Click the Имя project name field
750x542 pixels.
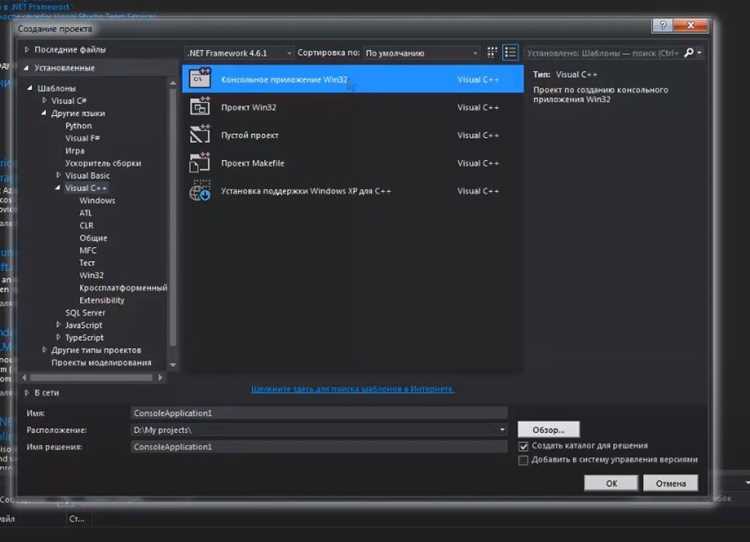click(x=319, y=413)
